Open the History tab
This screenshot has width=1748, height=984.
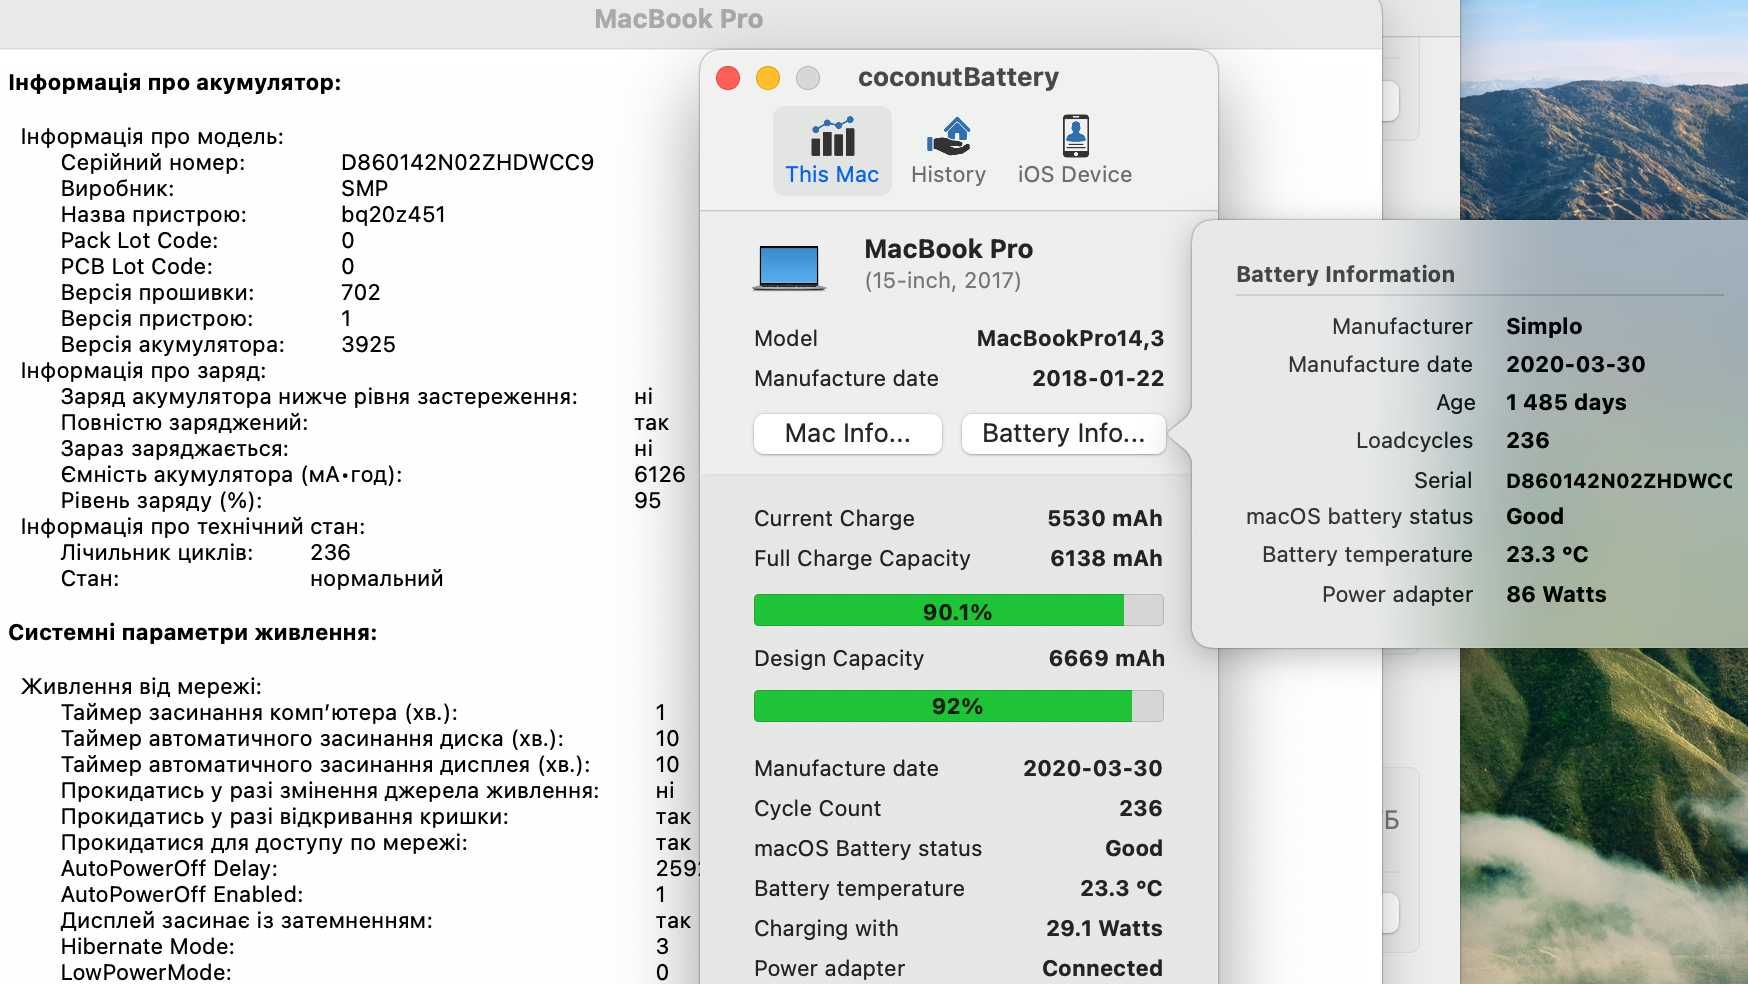(948, 151)
